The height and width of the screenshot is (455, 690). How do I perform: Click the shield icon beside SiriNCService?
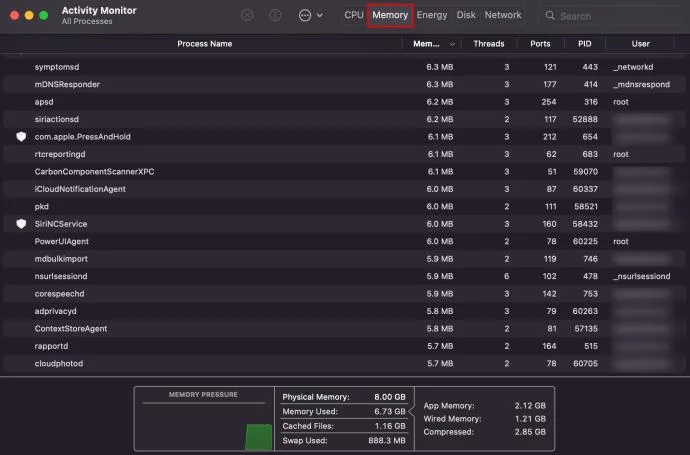tap(21, 224)
